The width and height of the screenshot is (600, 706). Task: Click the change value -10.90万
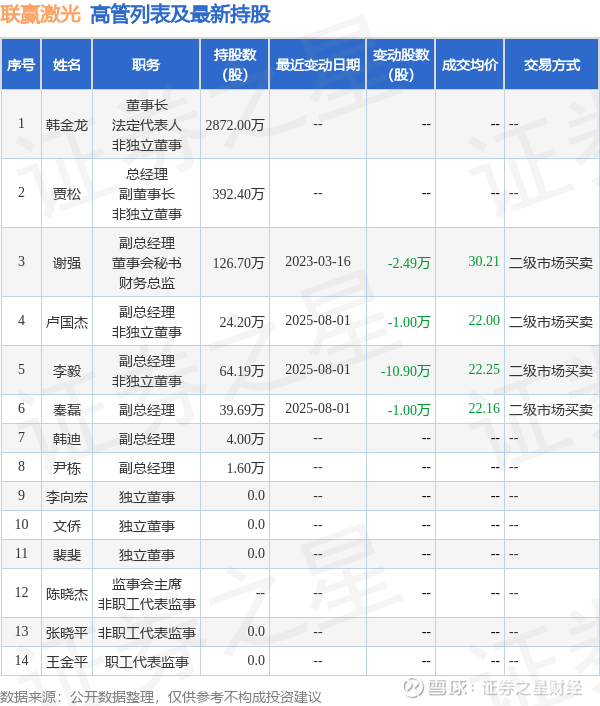(405, 371)
